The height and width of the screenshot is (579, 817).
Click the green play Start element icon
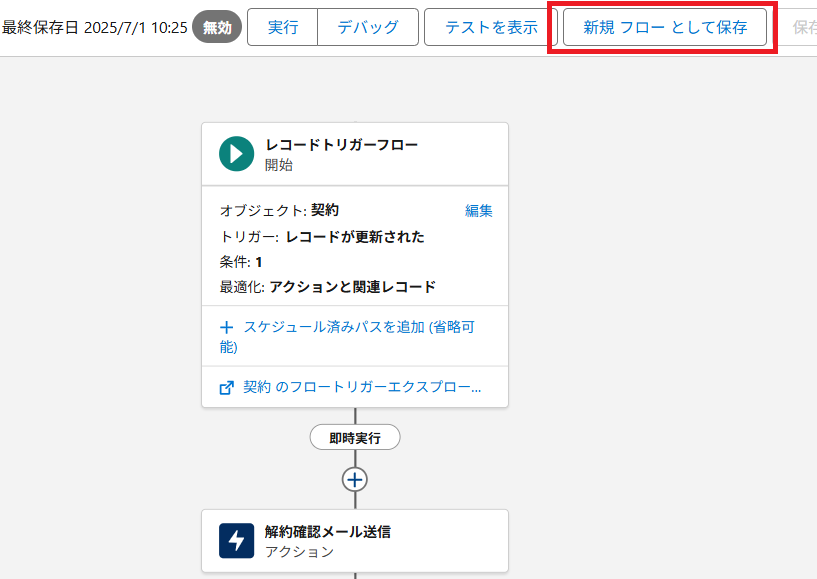coord(237,154)
